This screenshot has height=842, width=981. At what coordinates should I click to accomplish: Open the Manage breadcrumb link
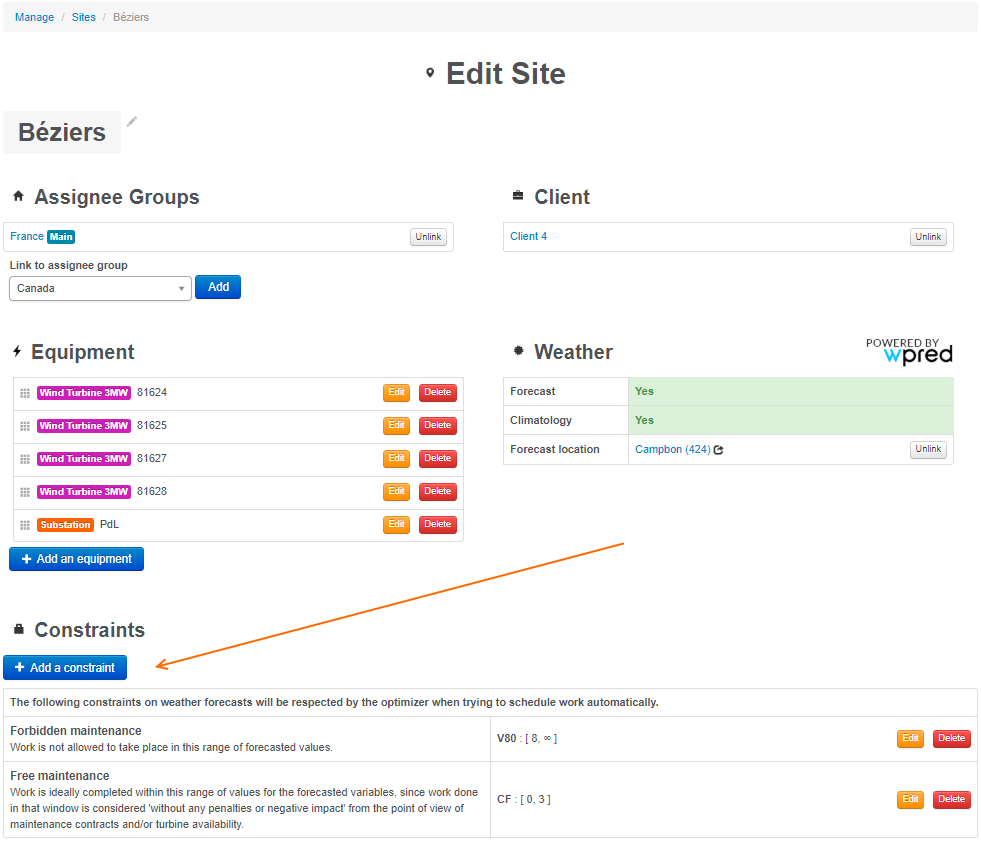coord(34,17)
